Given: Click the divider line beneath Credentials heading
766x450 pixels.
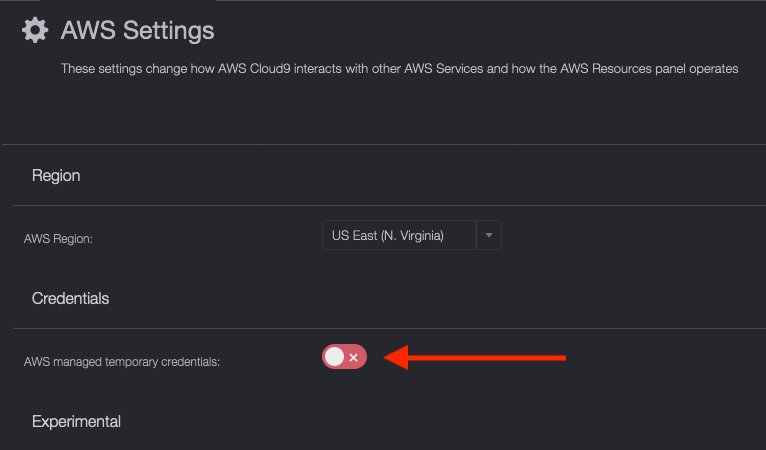Looking at the screenshot, I should (389, 328).
